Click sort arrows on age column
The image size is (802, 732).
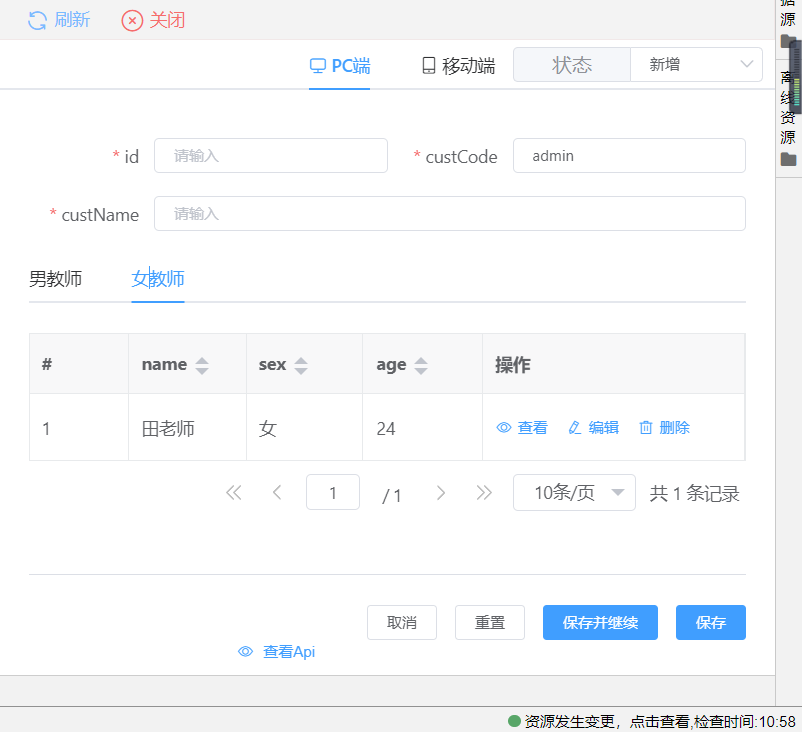click(420, 365)
